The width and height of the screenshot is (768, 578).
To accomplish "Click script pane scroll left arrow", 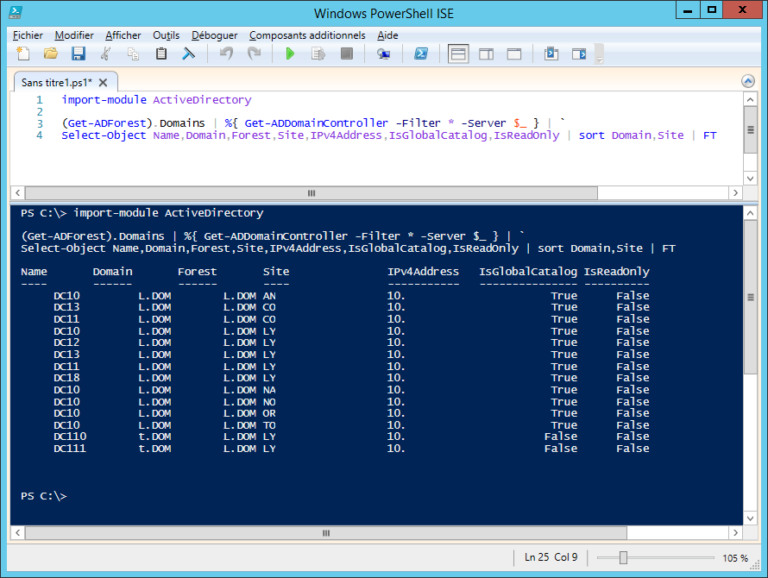I will (x=18, y=193).
